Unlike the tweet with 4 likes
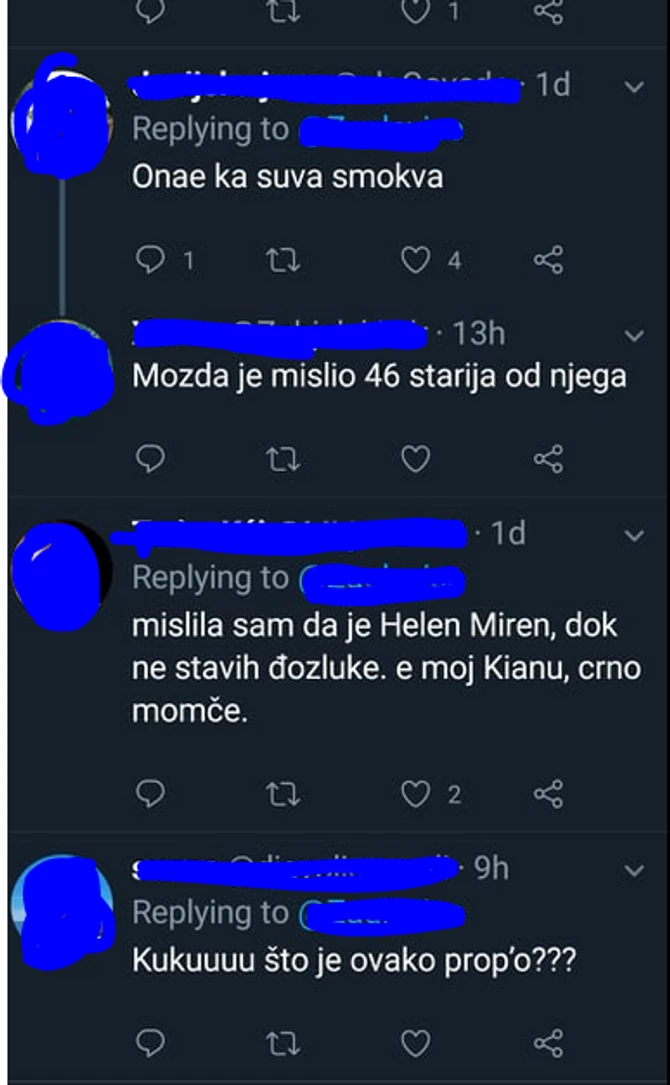 [x=416, y=259]
